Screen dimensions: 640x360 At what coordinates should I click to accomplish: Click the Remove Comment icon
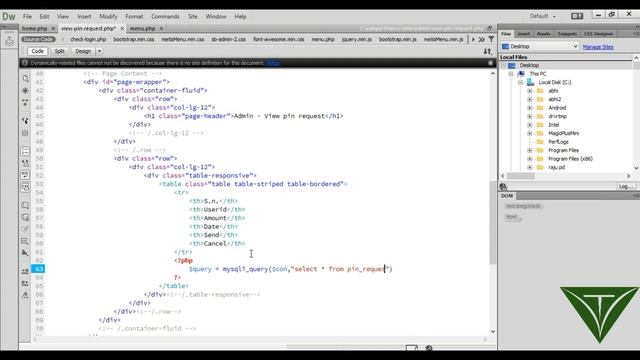(x=25, y=218)
